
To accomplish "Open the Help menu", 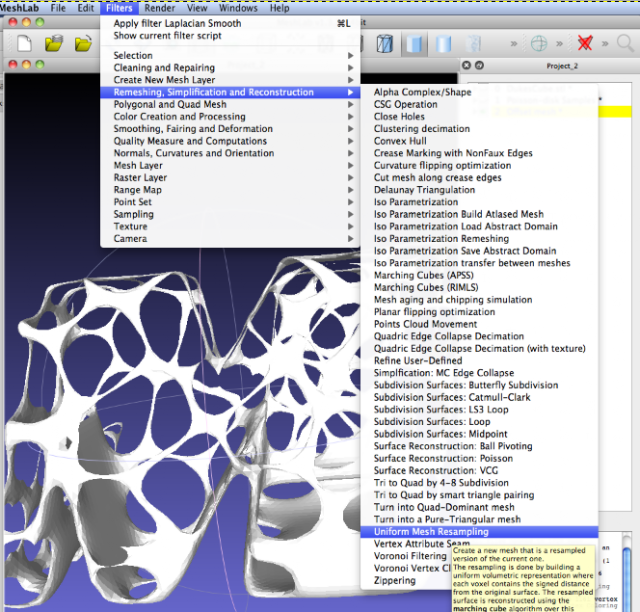I will [280, 8].
